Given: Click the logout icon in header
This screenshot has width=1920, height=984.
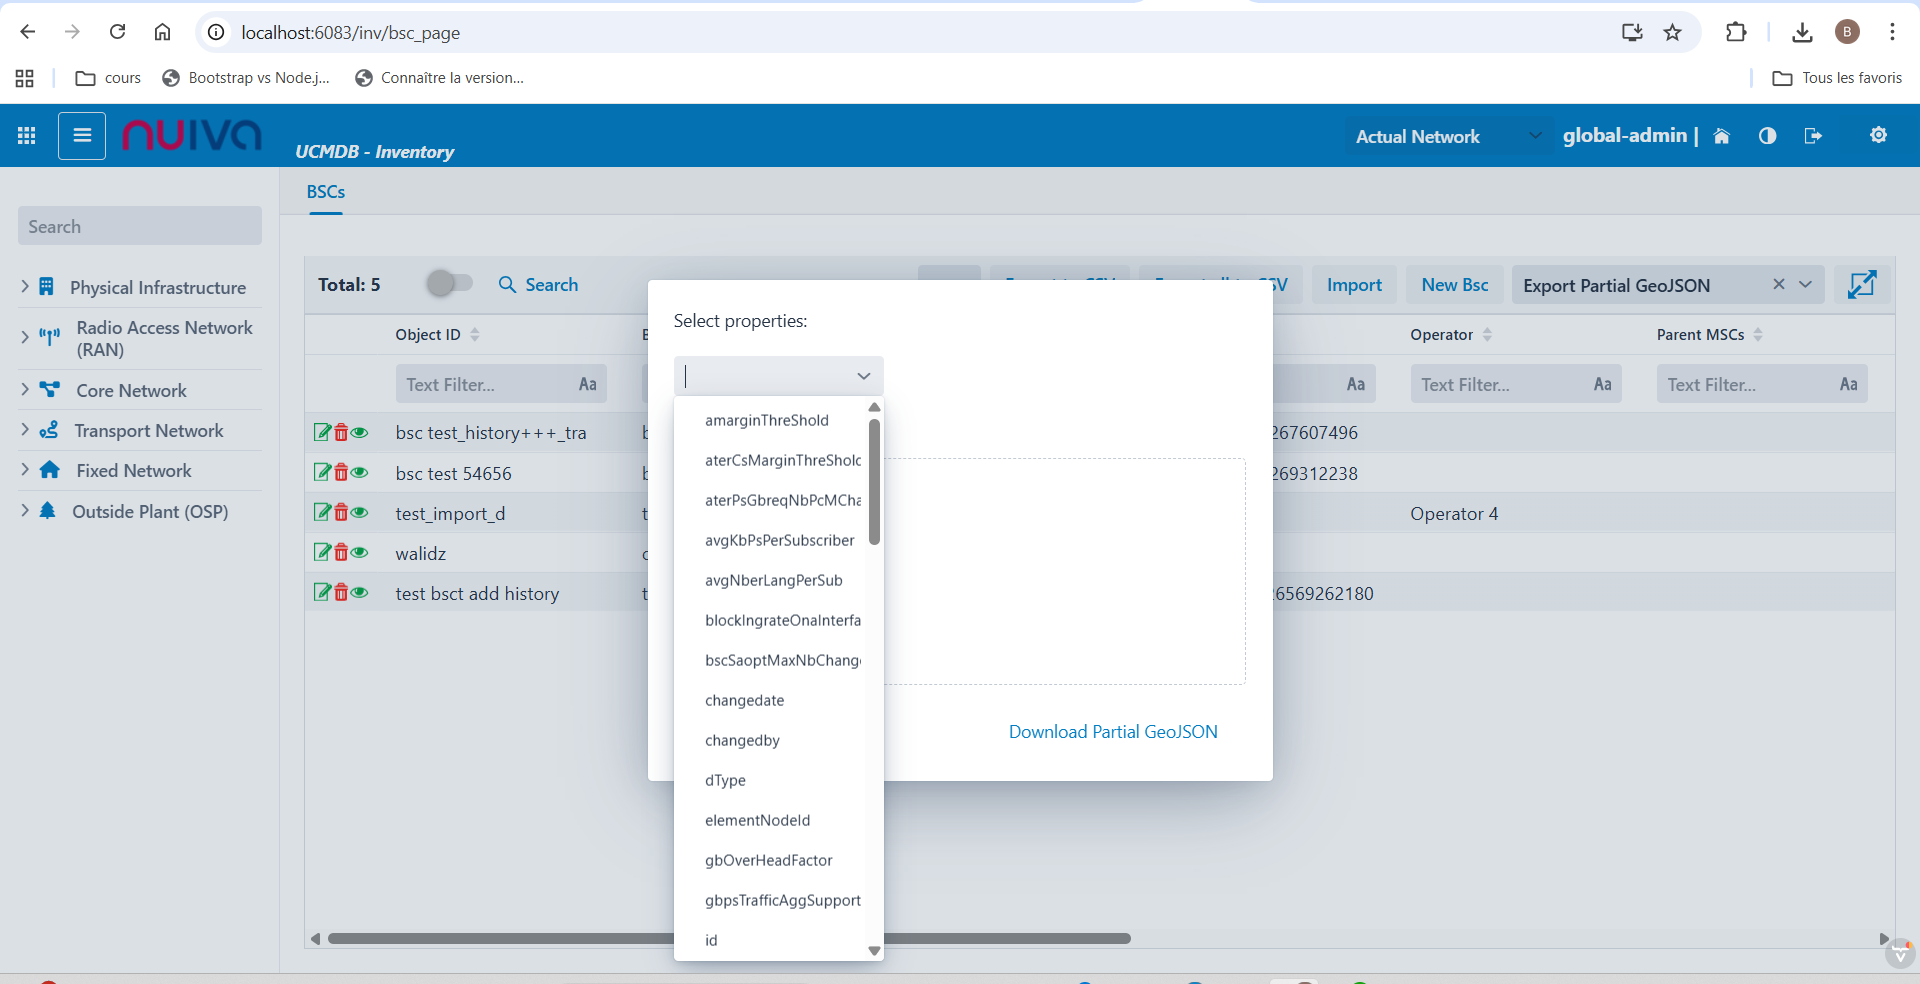Looking at the screenshot, I should (x=1812, y=136).
